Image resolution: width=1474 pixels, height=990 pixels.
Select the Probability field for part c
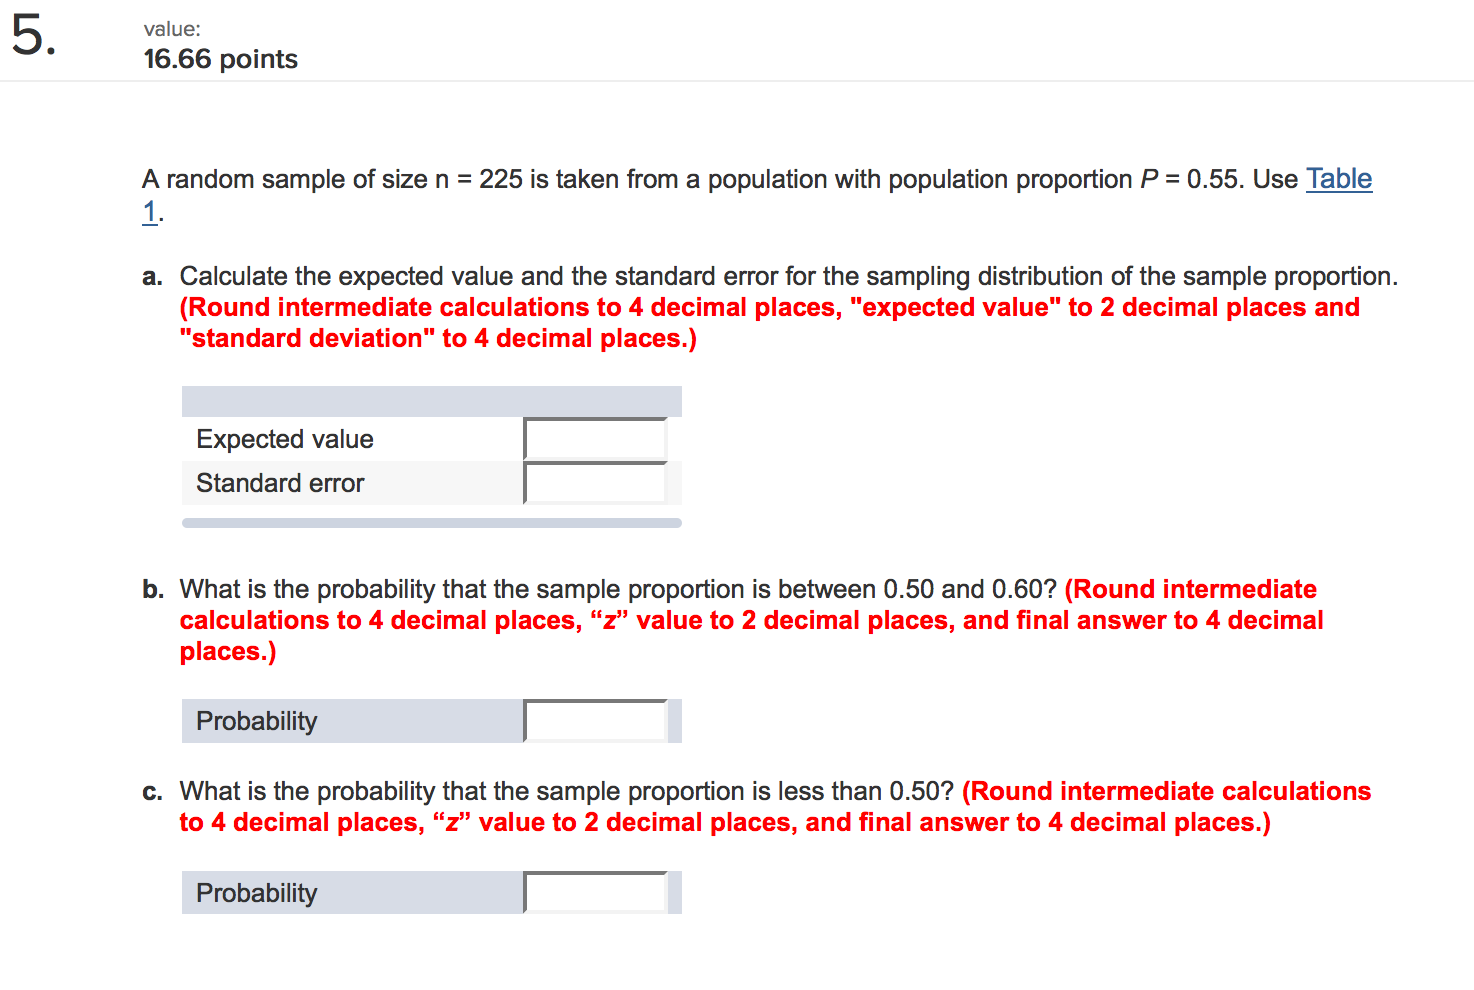[595, 892]
